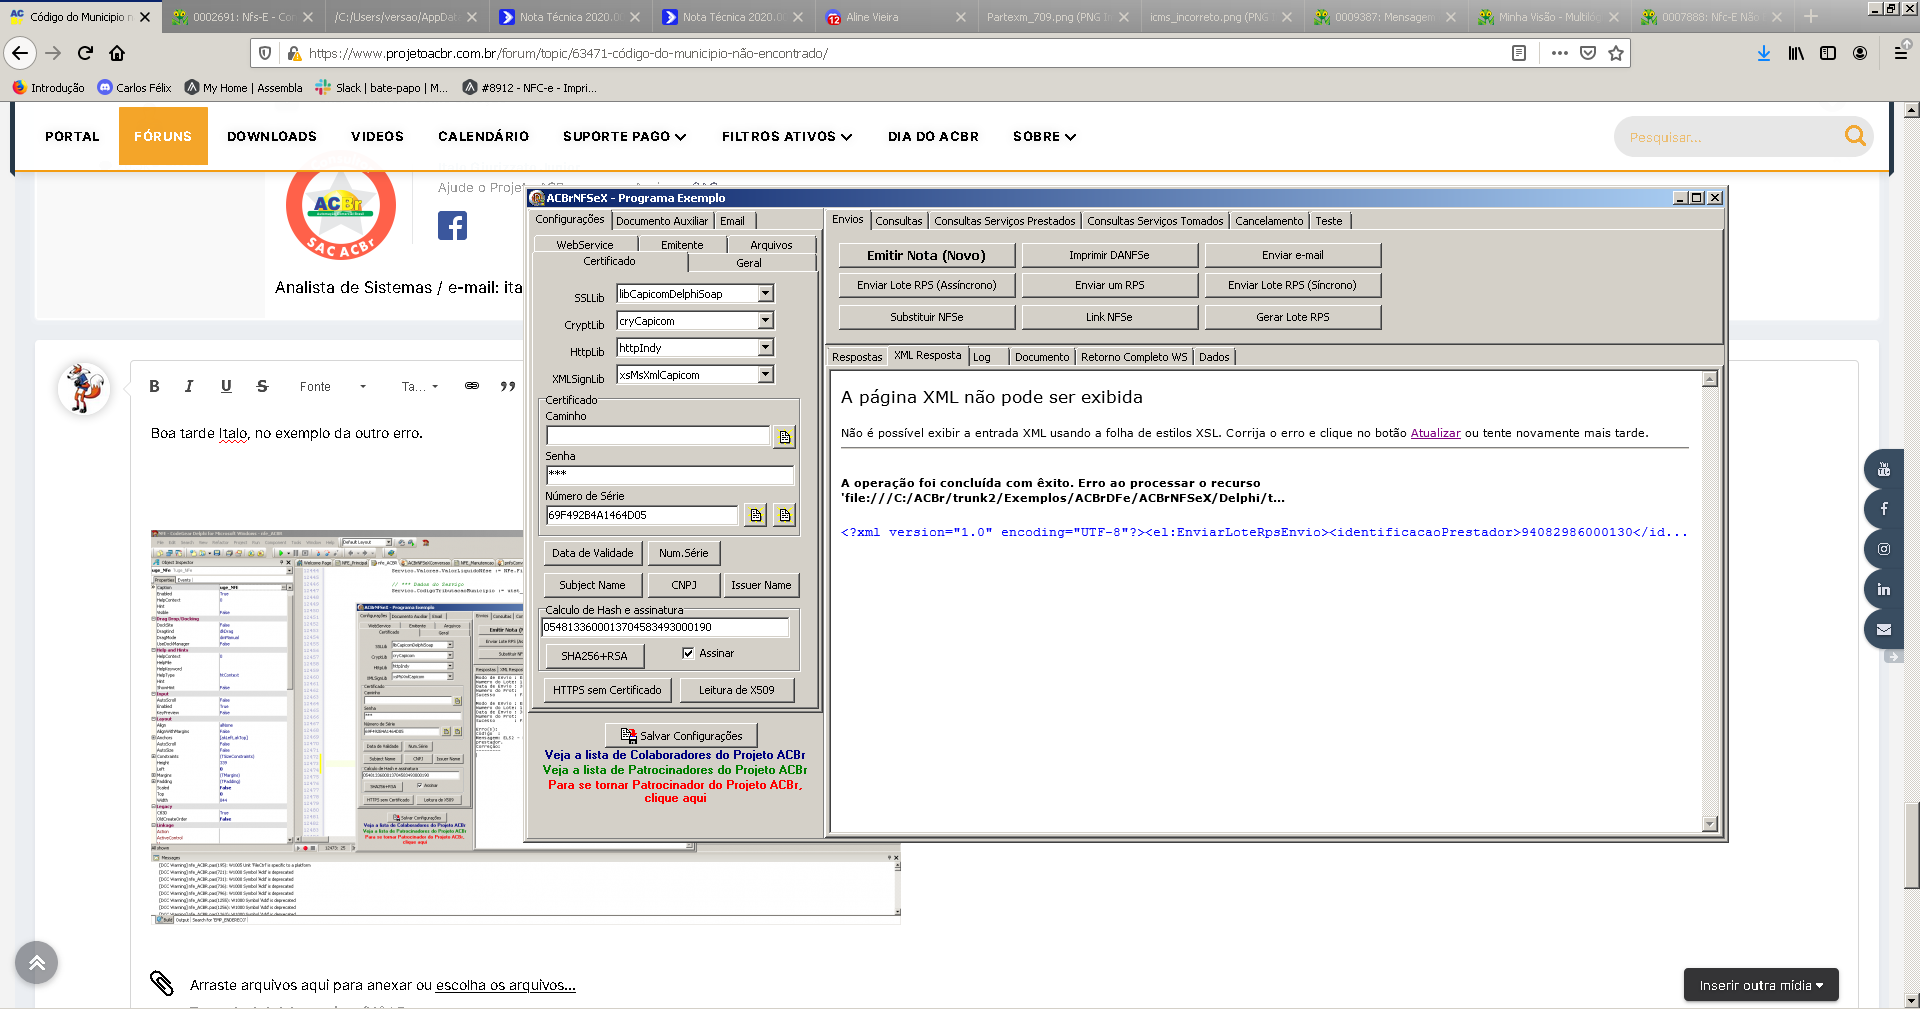Open the Fonte font dropdown
The image size is (1920, 1010).
(333, 386)
